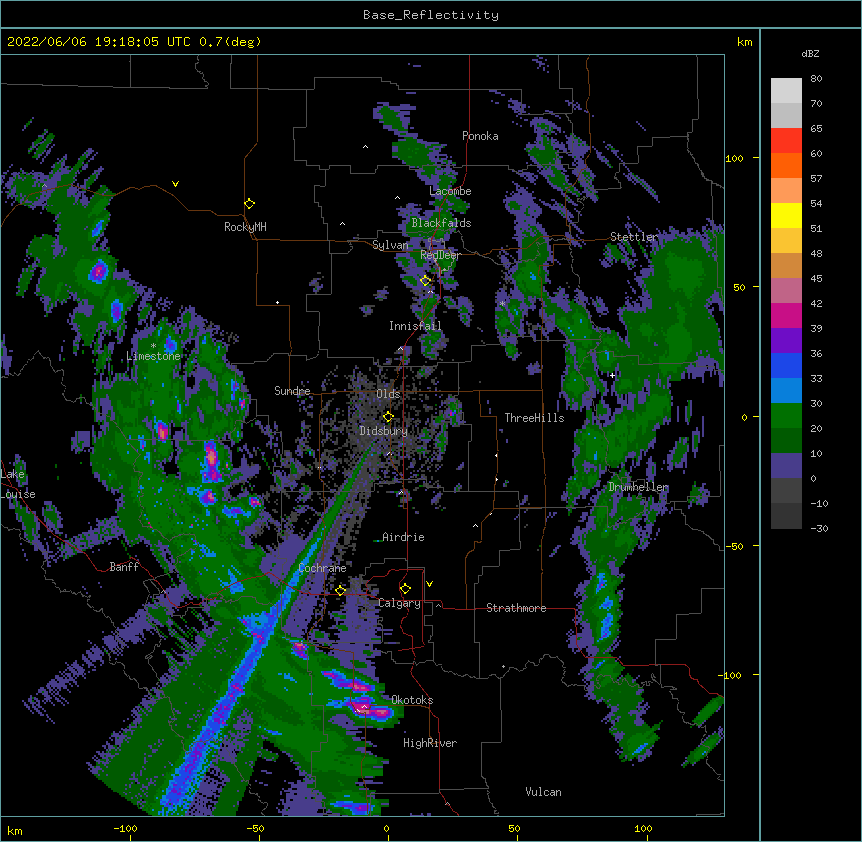
Task: Click the -50 tick on right vertical axis
Action: click(734, 546)
